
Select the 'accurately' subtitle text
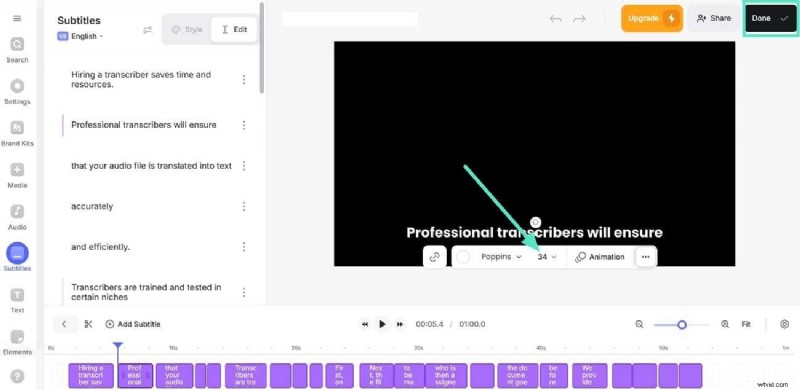pyautogui.click(x=92, y=207)
